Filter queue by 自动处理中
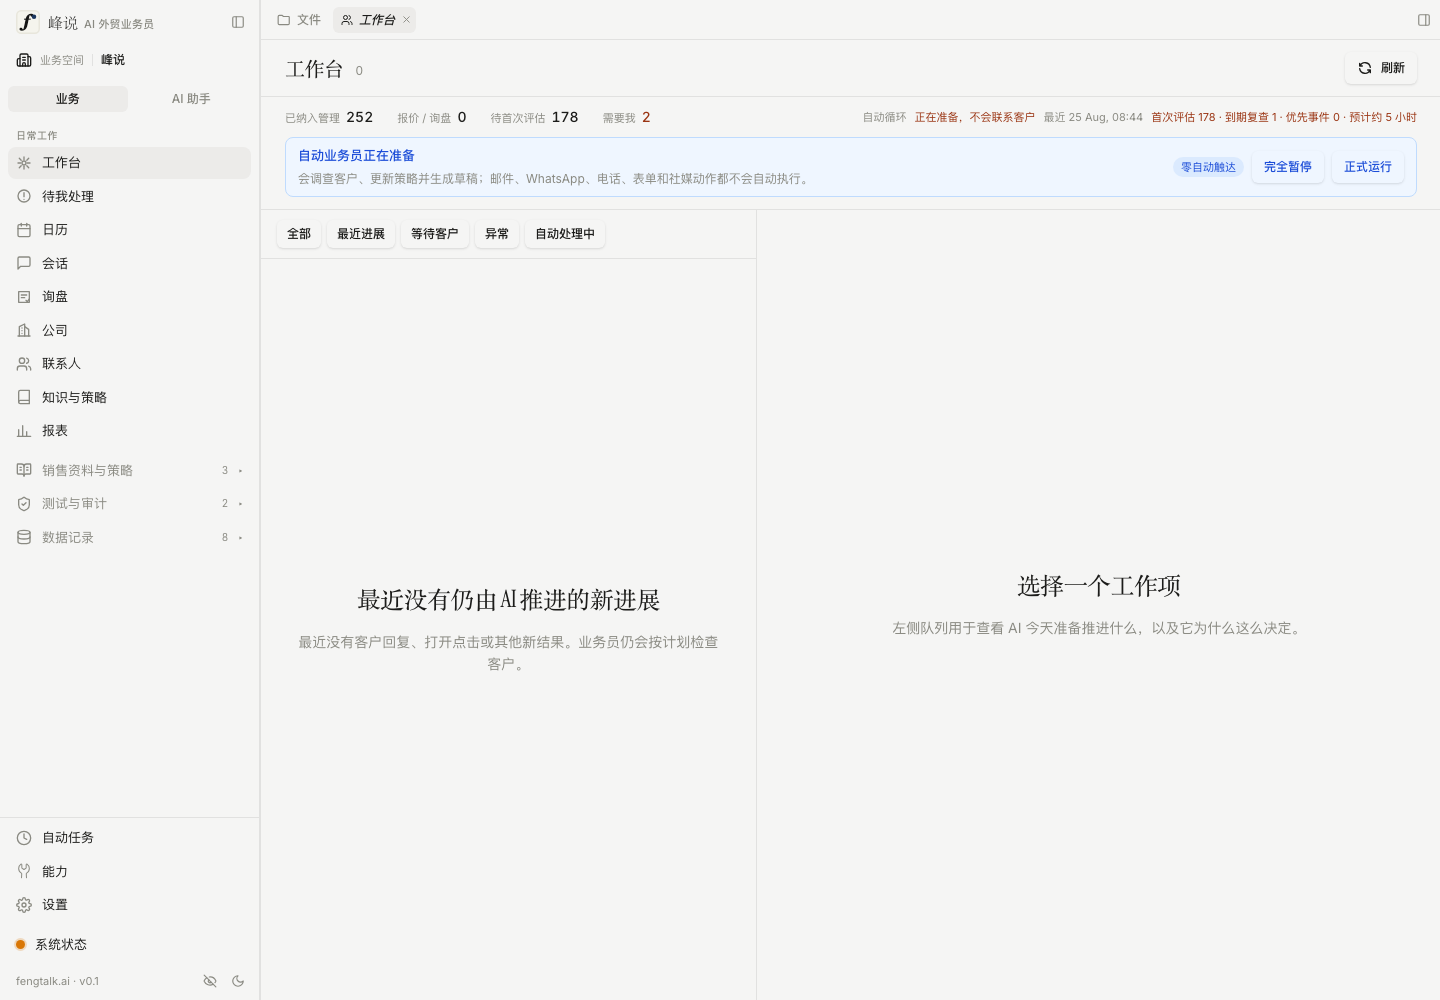The width and height of the screenshot is (1440, 1000). click(565, 234)
